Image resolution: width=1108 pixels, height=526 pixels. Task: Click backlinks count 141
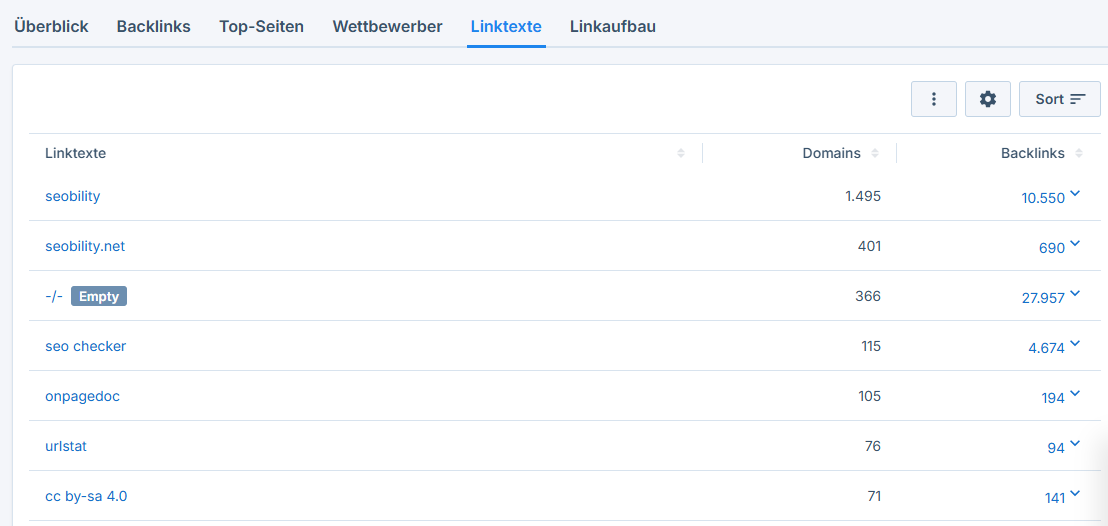[x=1054, y=498]
